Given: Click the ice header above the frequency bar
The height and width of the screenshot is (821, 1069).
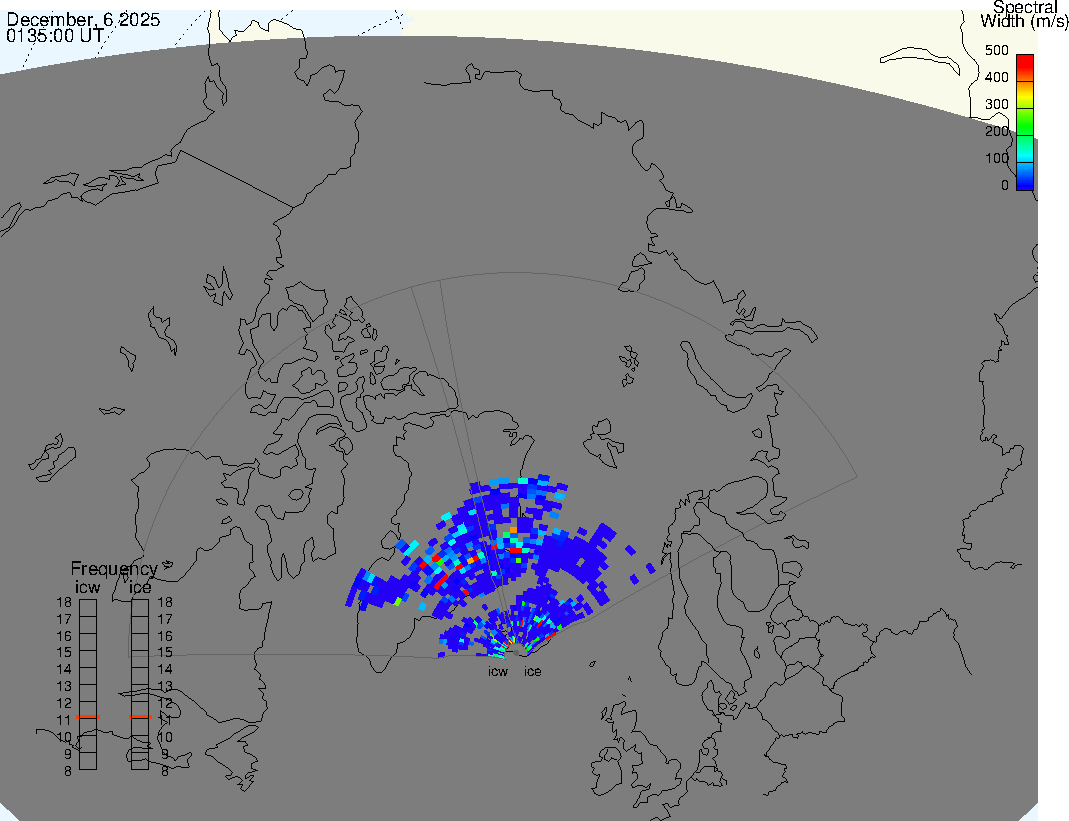Looking at the screenshot, I should (x=140, y=587).
